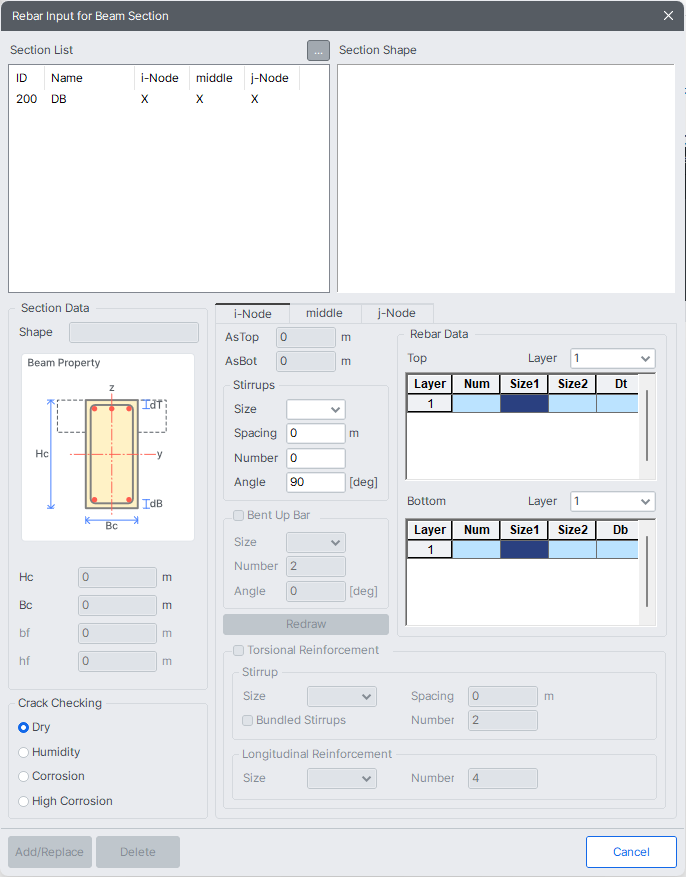Click the Beam Property section diagram
686x877 pixels.
point(108,448)
